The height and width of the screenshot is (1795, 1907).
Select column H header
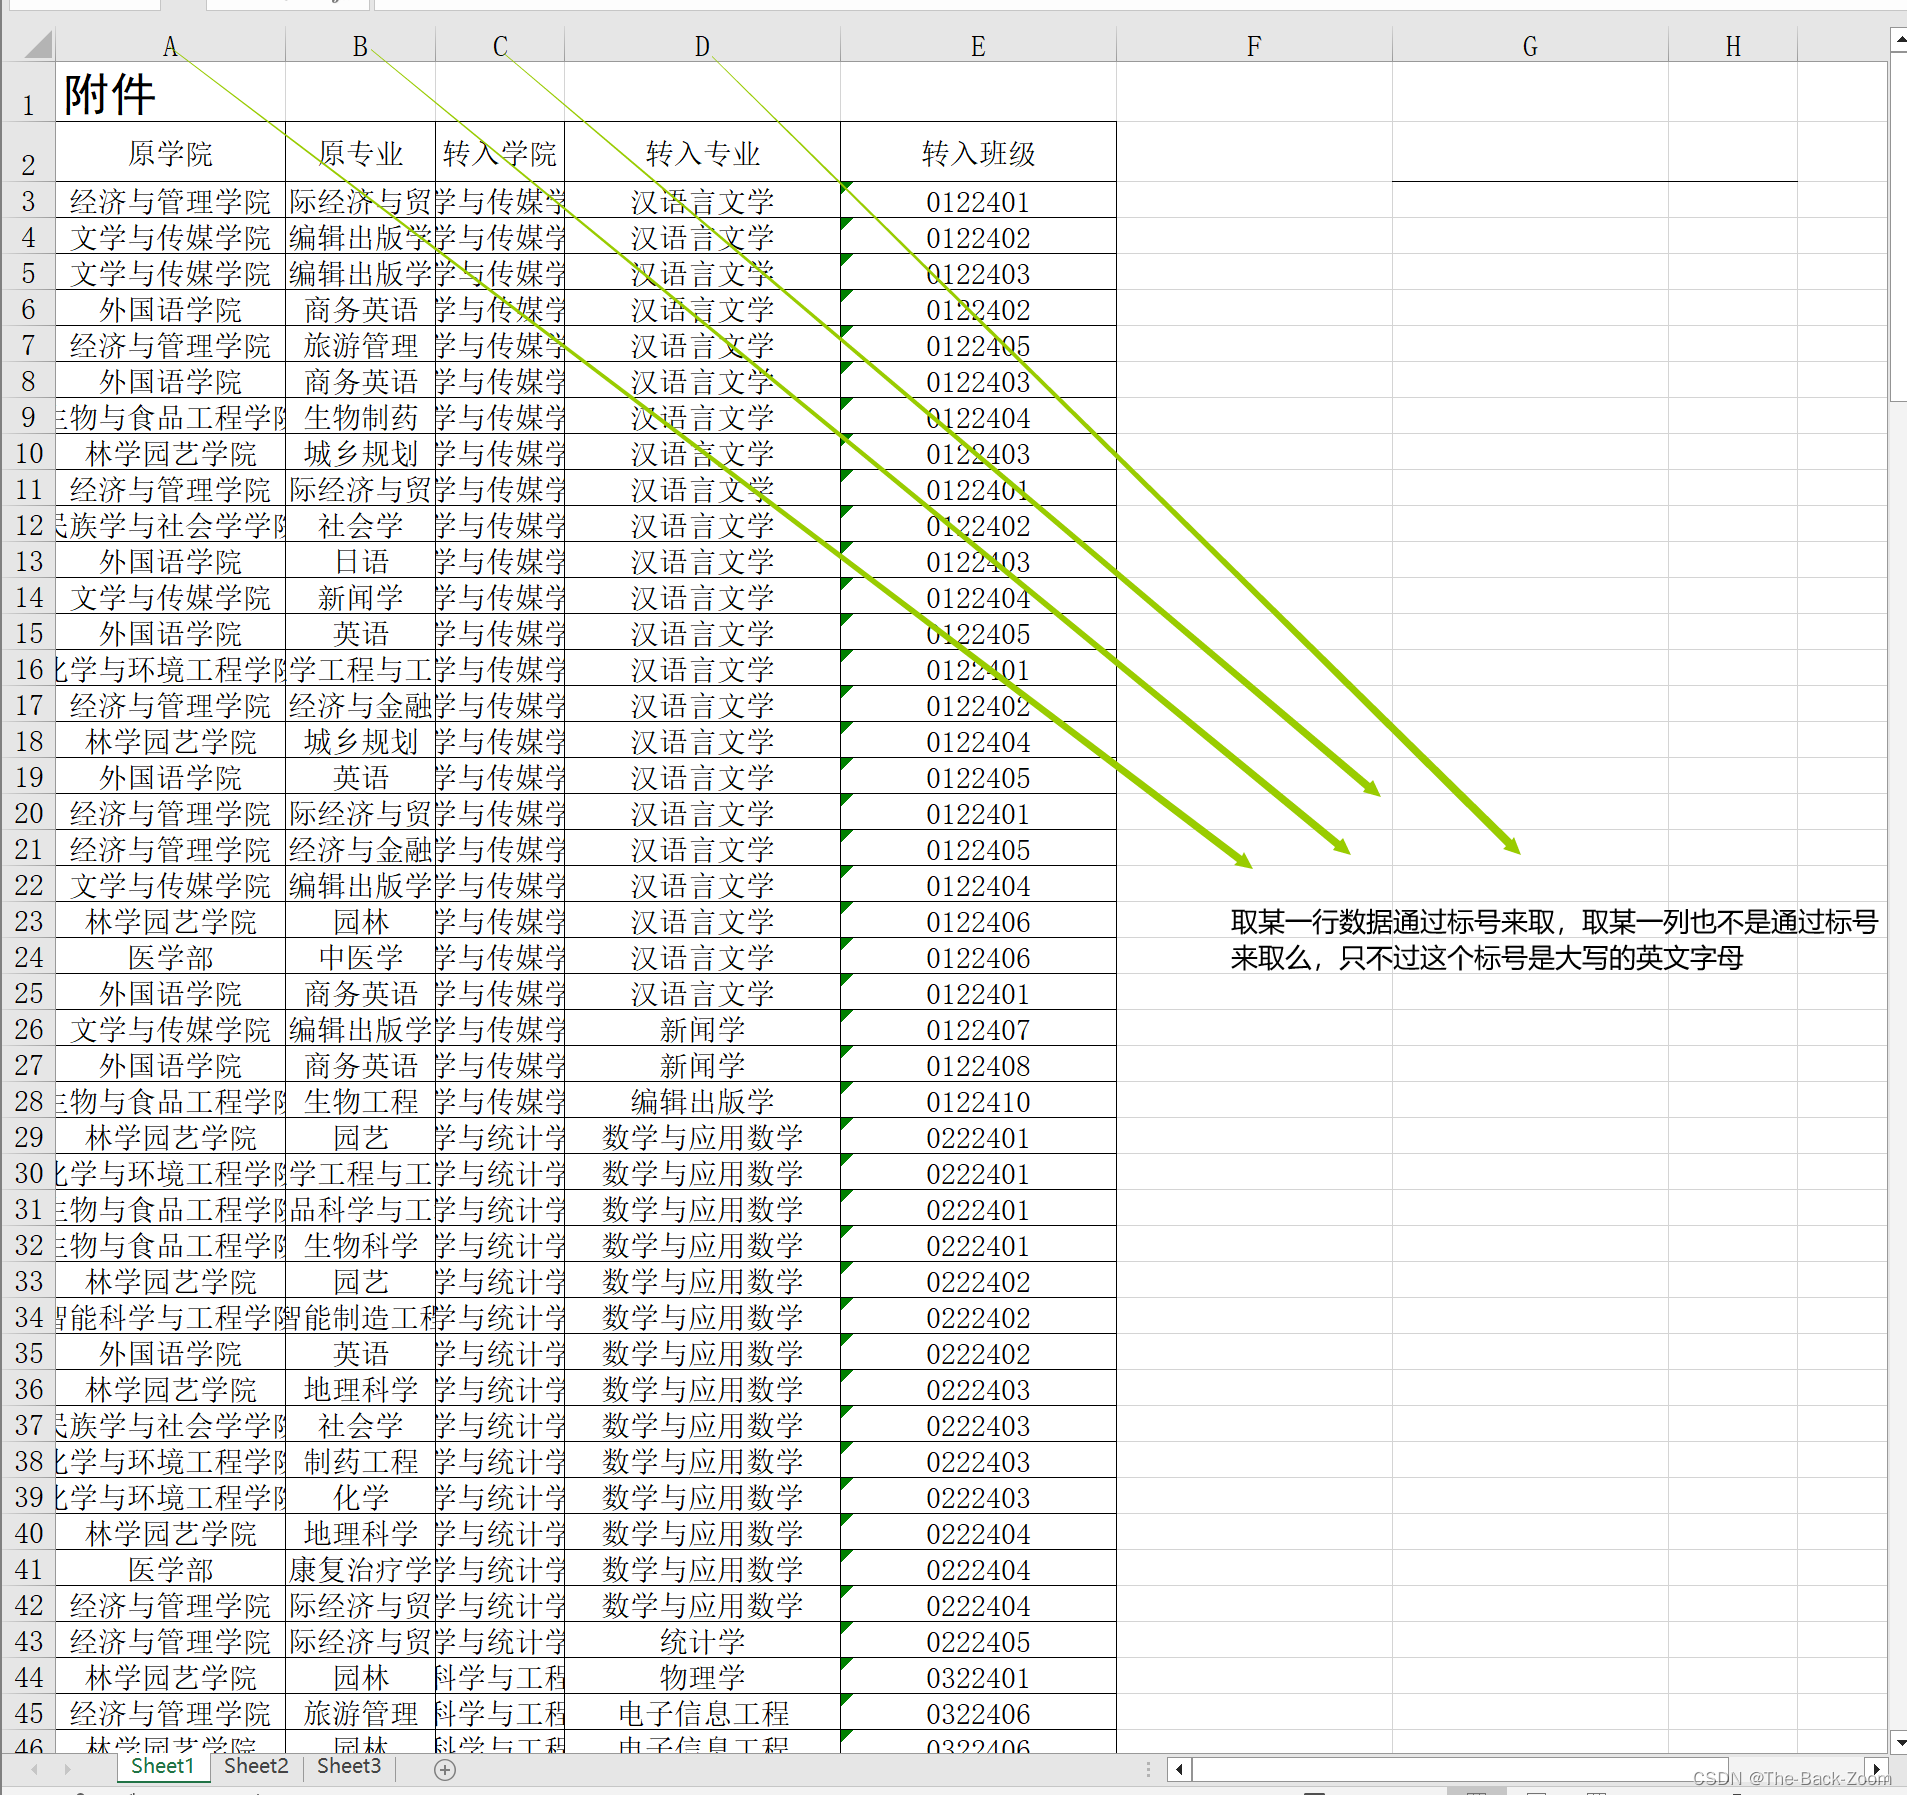click(1733, 46)
